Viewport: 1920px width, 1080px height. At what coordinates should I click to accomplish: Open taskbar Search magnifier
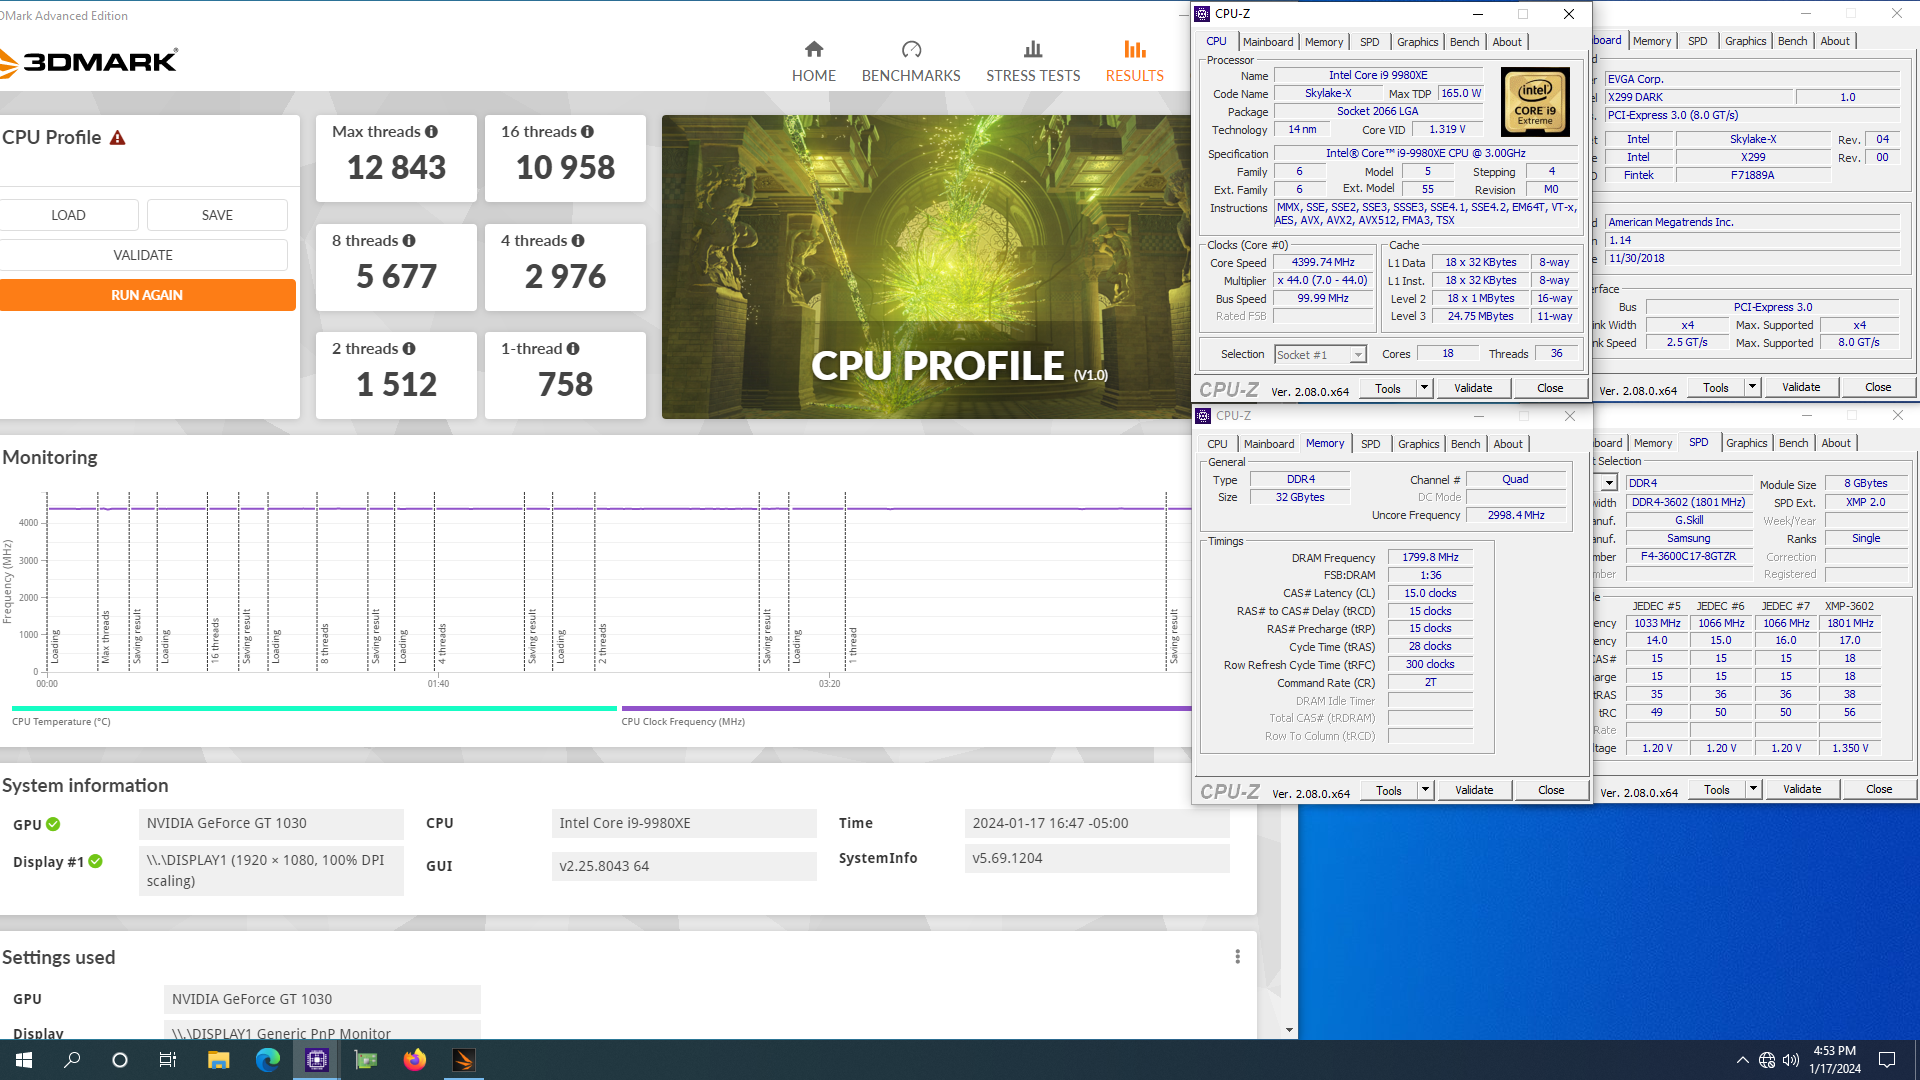point(72,1060)
